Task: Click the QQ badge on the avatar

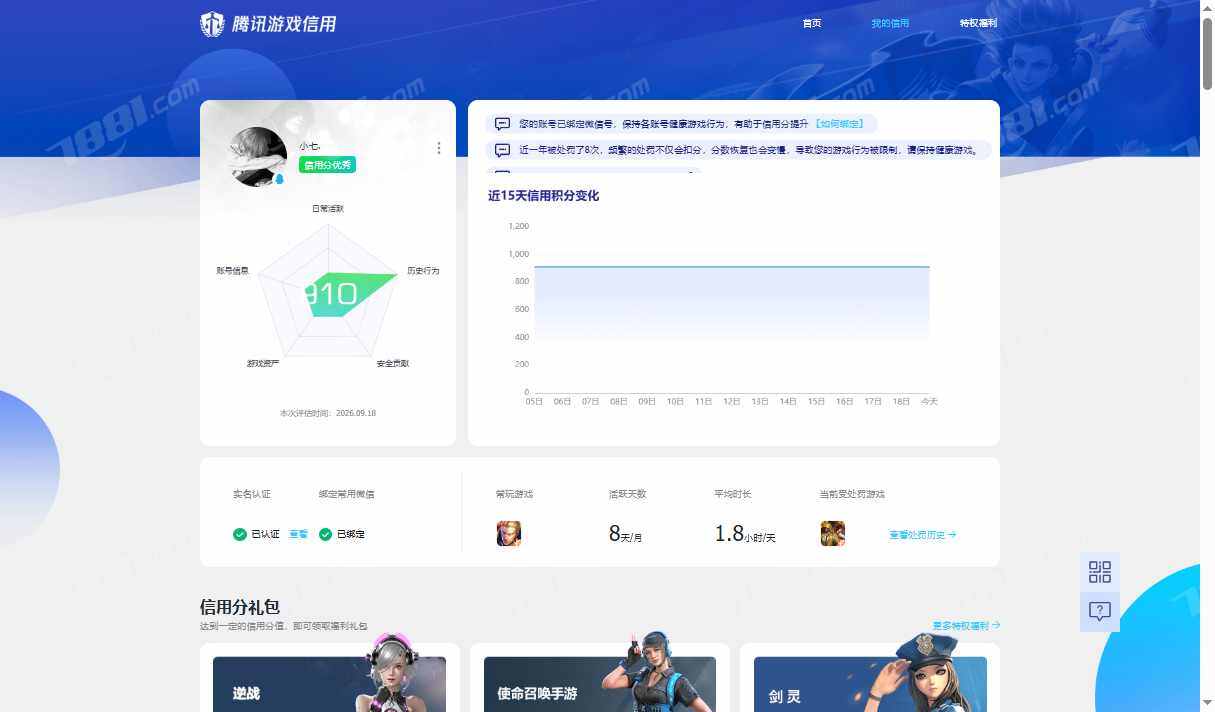Action: 279,179
